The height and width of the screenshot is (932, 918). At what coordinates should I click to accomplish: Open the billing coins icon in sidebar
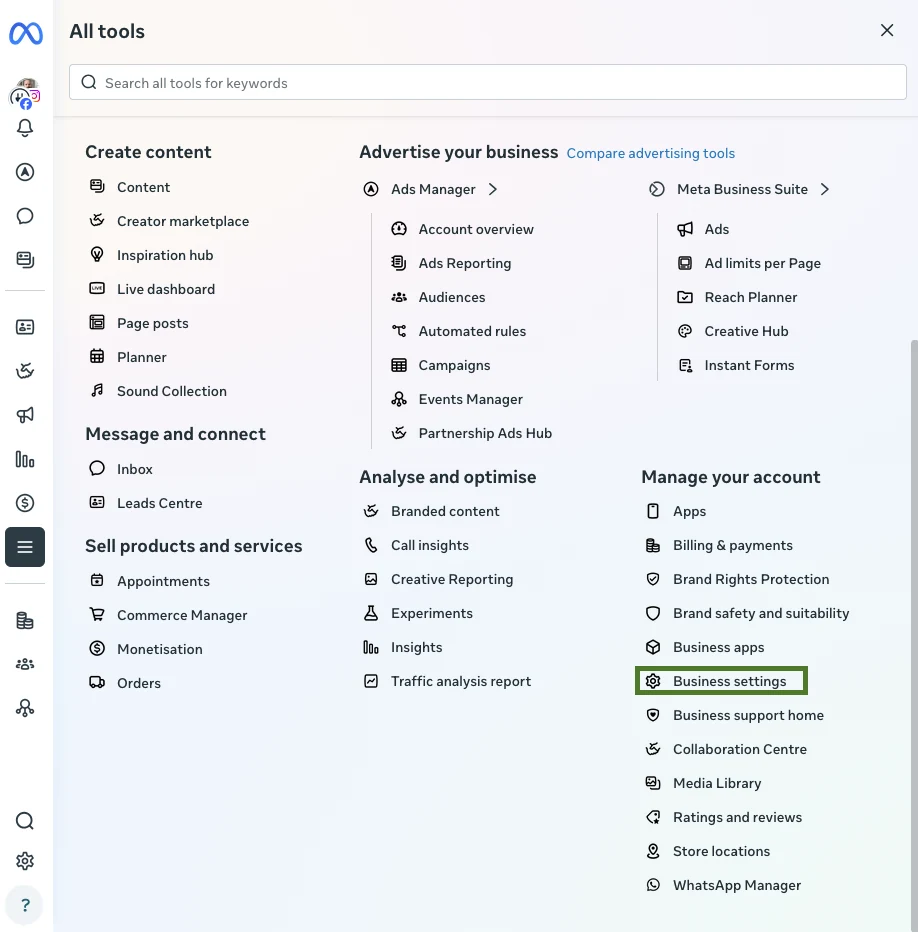point(25,621)
